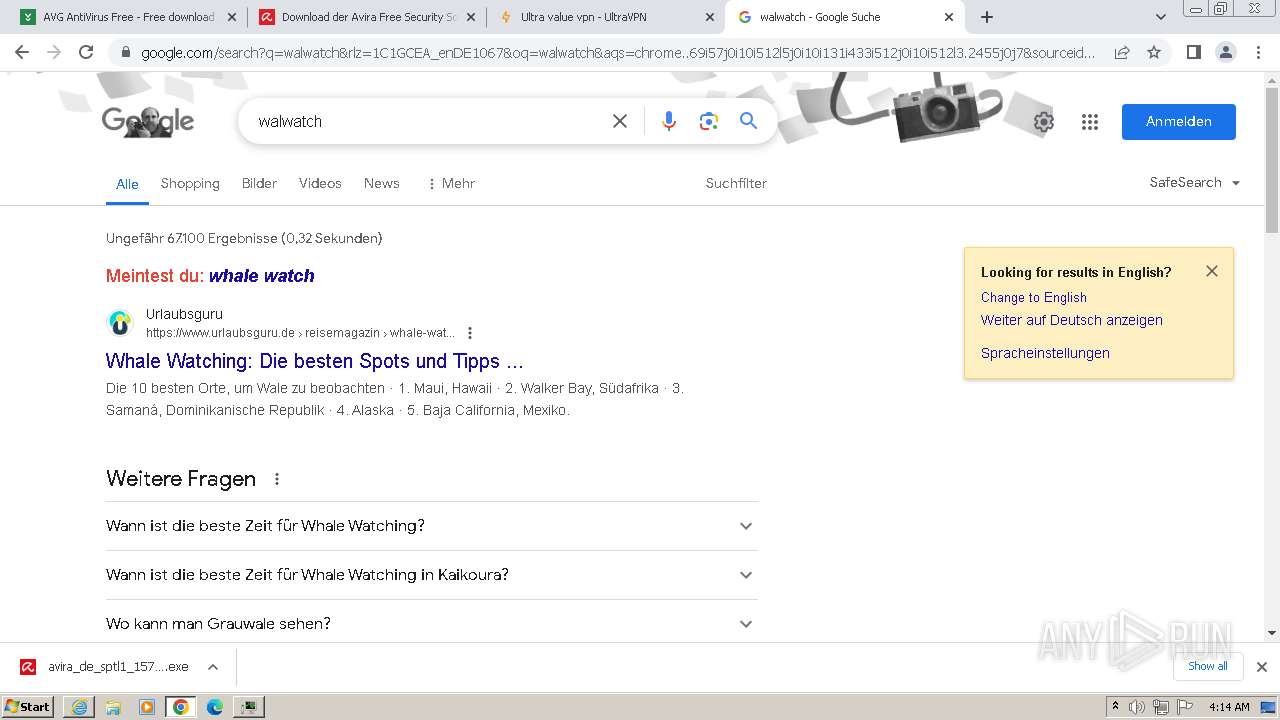Reload the page with the refresh icon
This screenshot has width=1280, height=720.
(86, 52)
